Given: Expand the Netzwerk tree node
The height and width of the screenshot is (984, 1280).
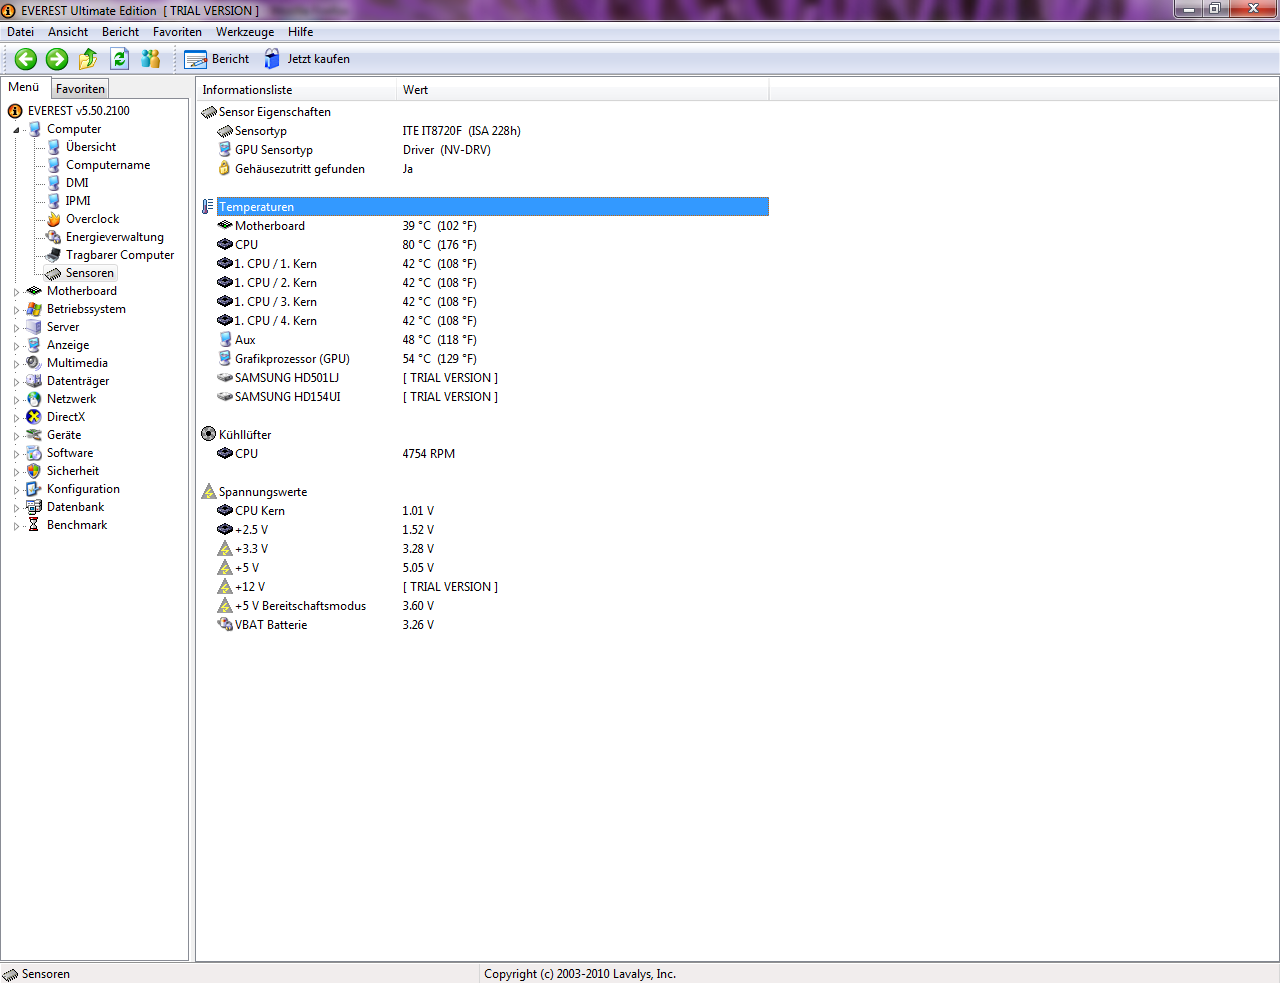Looking at the screenshot, I should (x=16, y=400).
